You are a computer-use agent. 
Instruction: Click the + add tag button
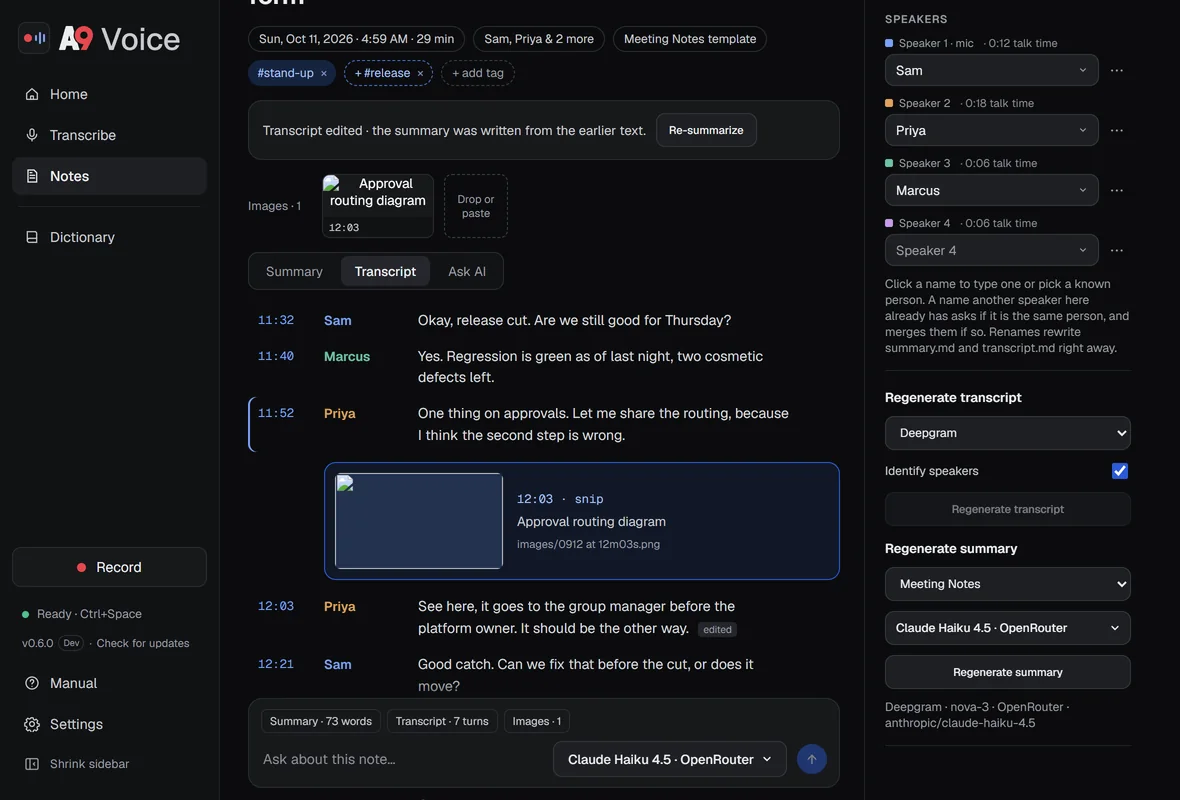click(478, 73)
